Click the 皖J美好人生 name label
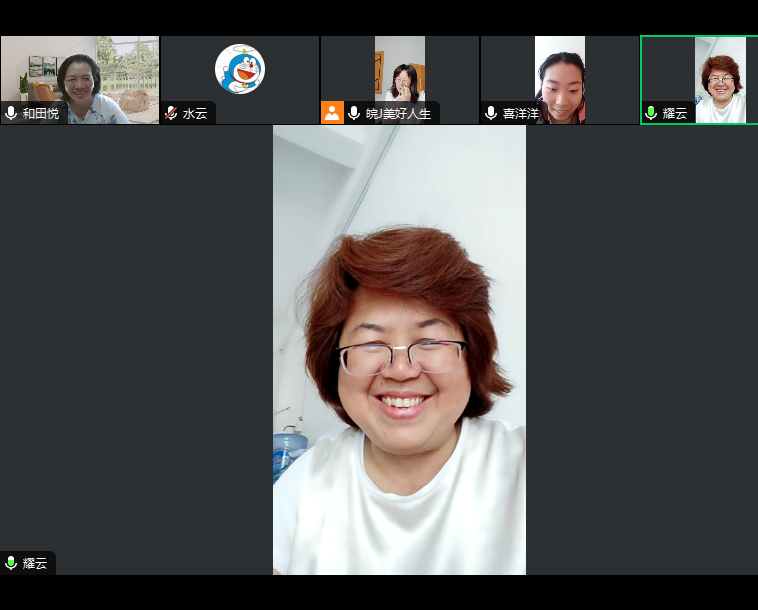 [398, 114]
